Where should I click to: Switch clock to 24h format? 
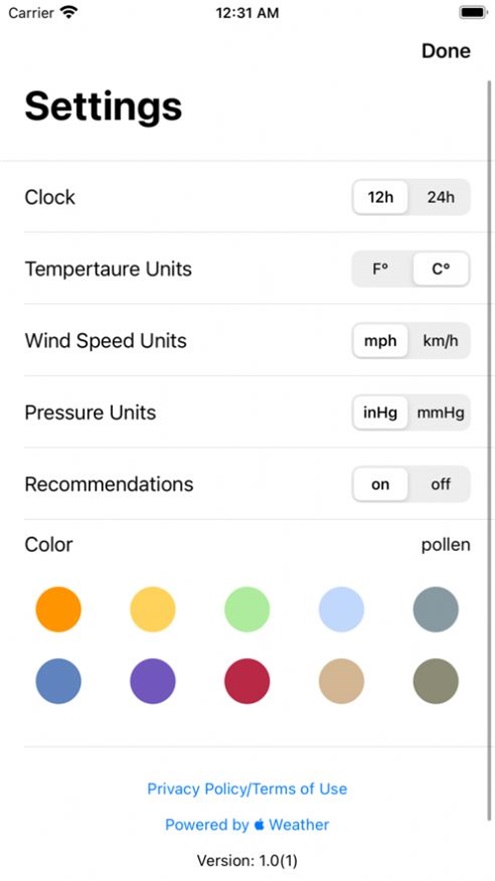440,197
